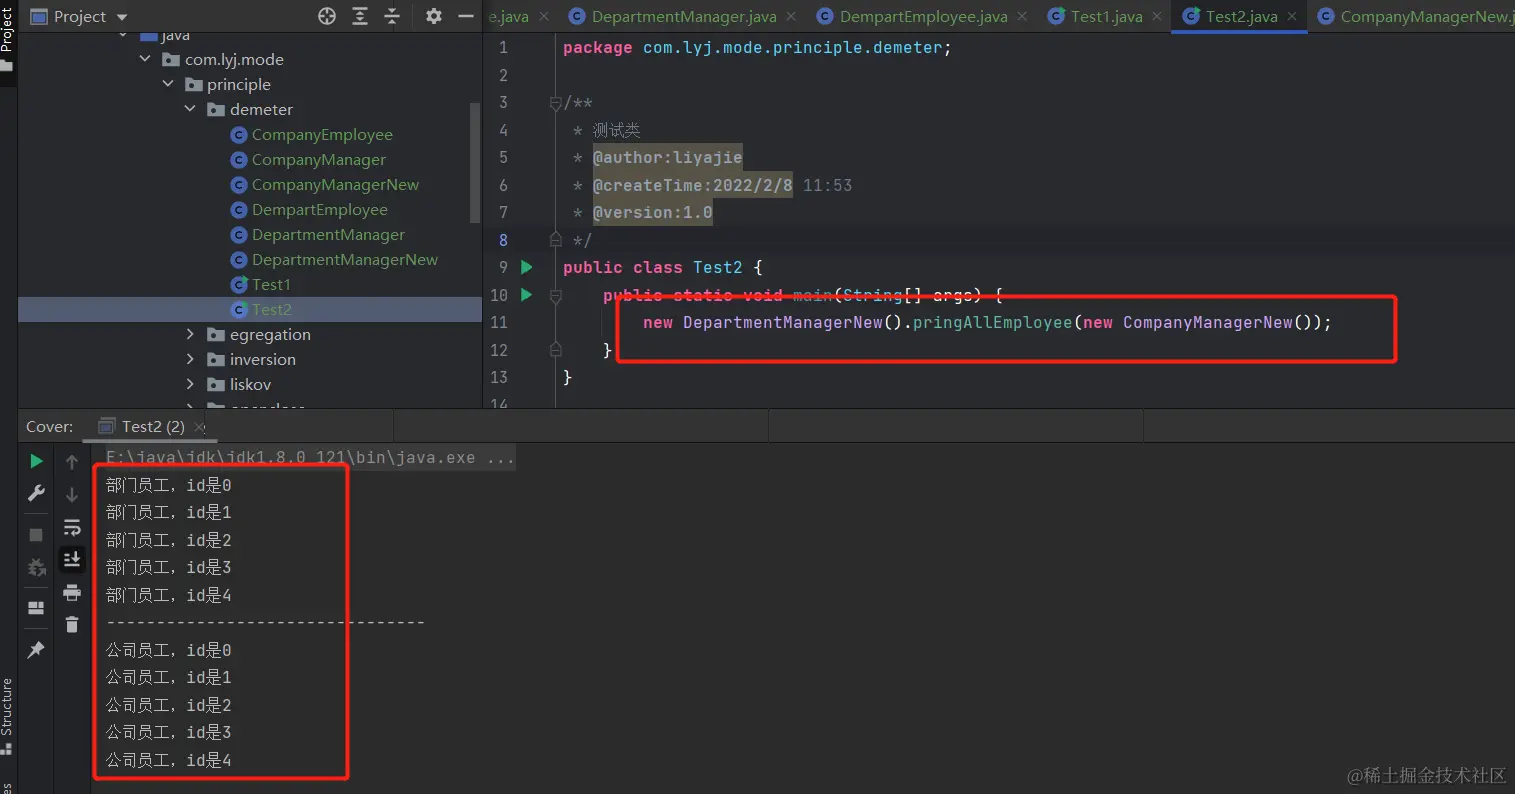1515x794 pixels.
Task: Click console line '部门员工，id是0'
Action: click(168, 485)
